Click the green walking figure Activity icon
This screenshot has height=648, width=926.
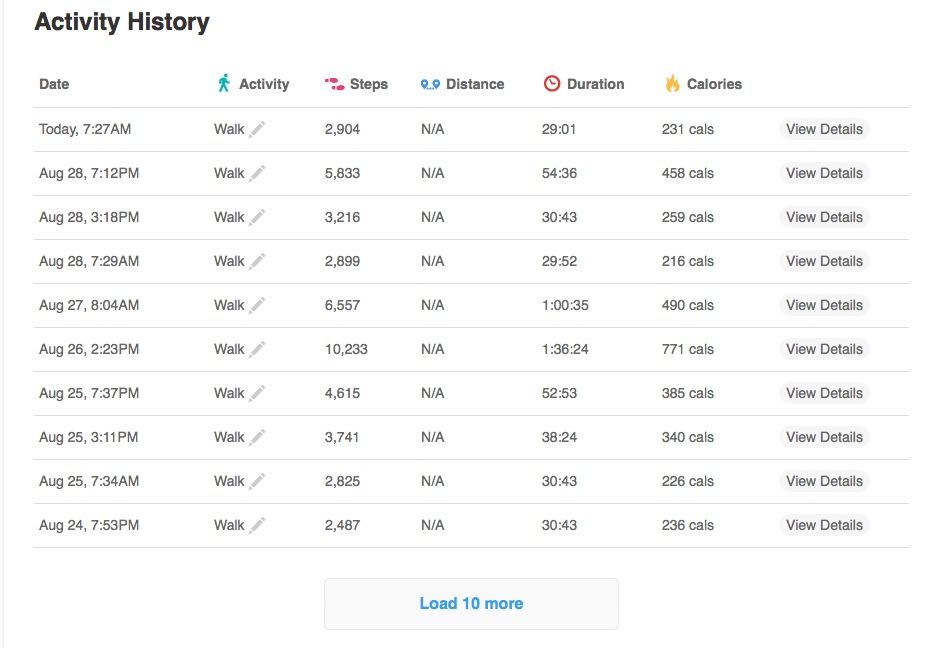tap(223, 83)
